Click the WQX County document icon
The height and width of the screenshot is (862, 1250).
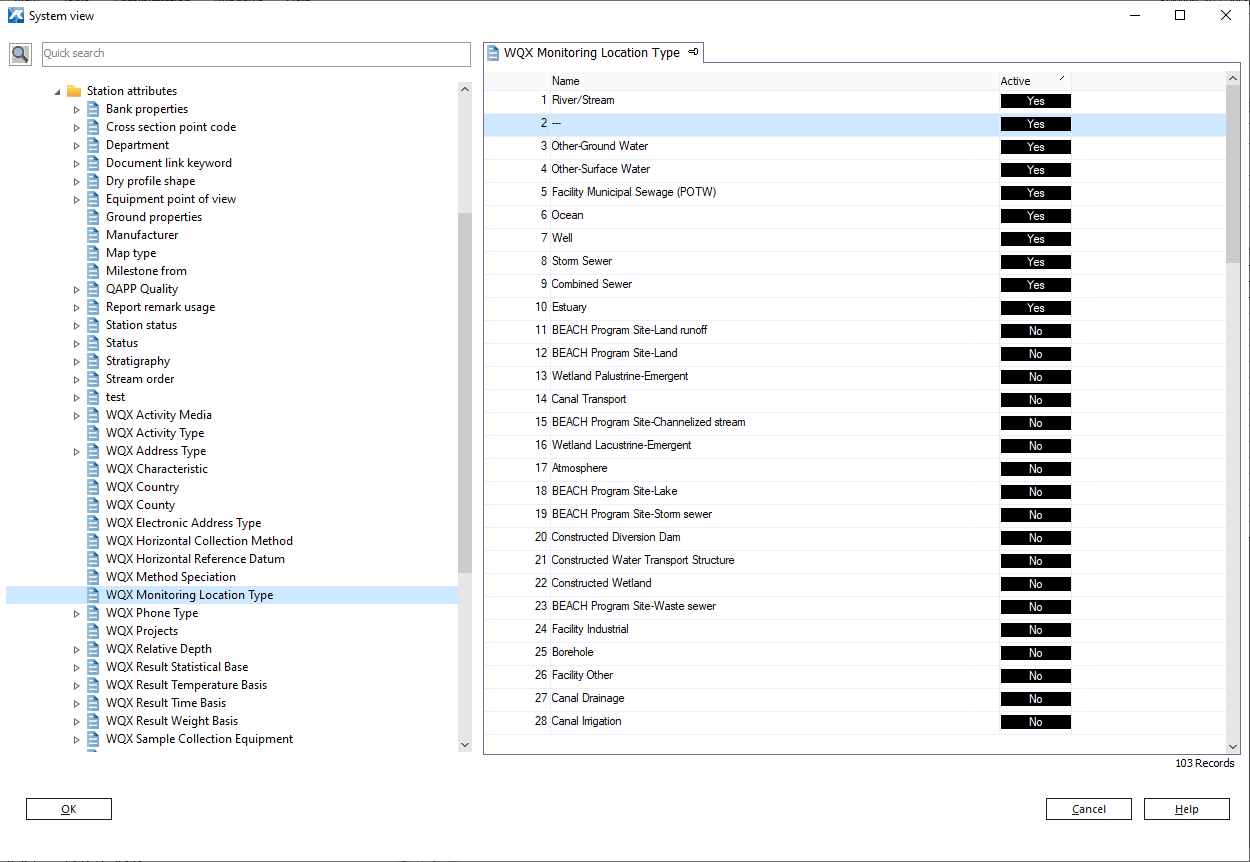pos(93,505)
